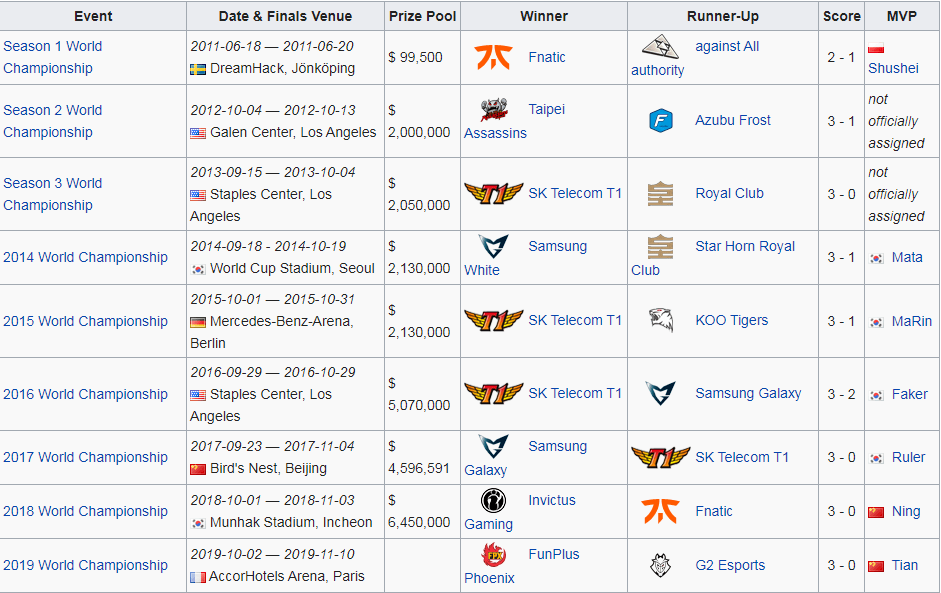Open the Season 1 World Championship link
941x593 pixels.
52,57
